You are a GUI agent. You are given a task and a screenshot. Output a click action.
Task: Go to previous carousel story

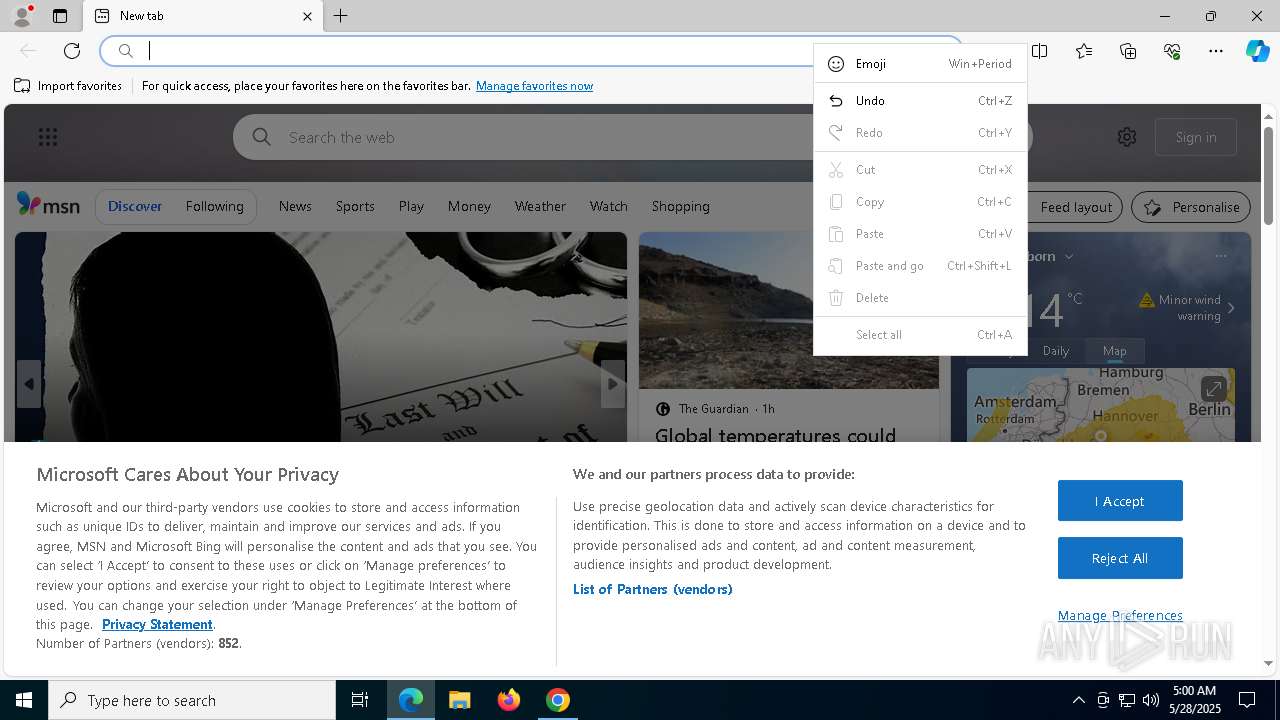tap(29, 384)
